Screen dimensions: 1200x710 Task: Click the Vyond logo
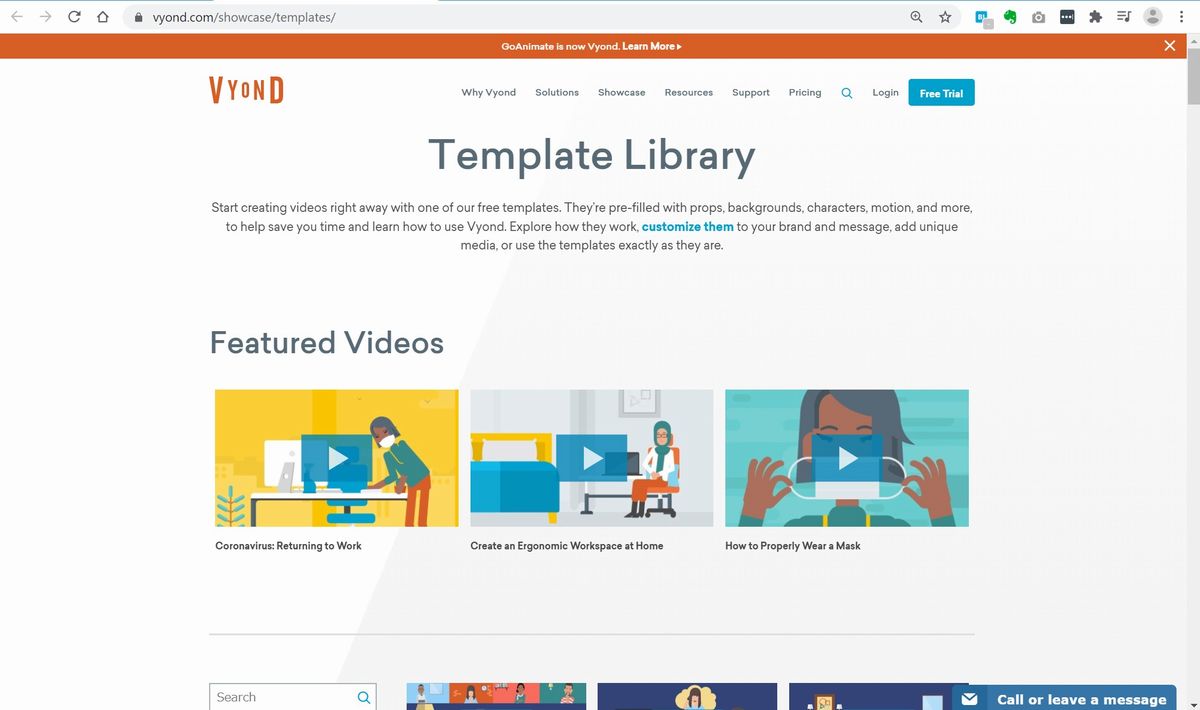click(246, 90)
